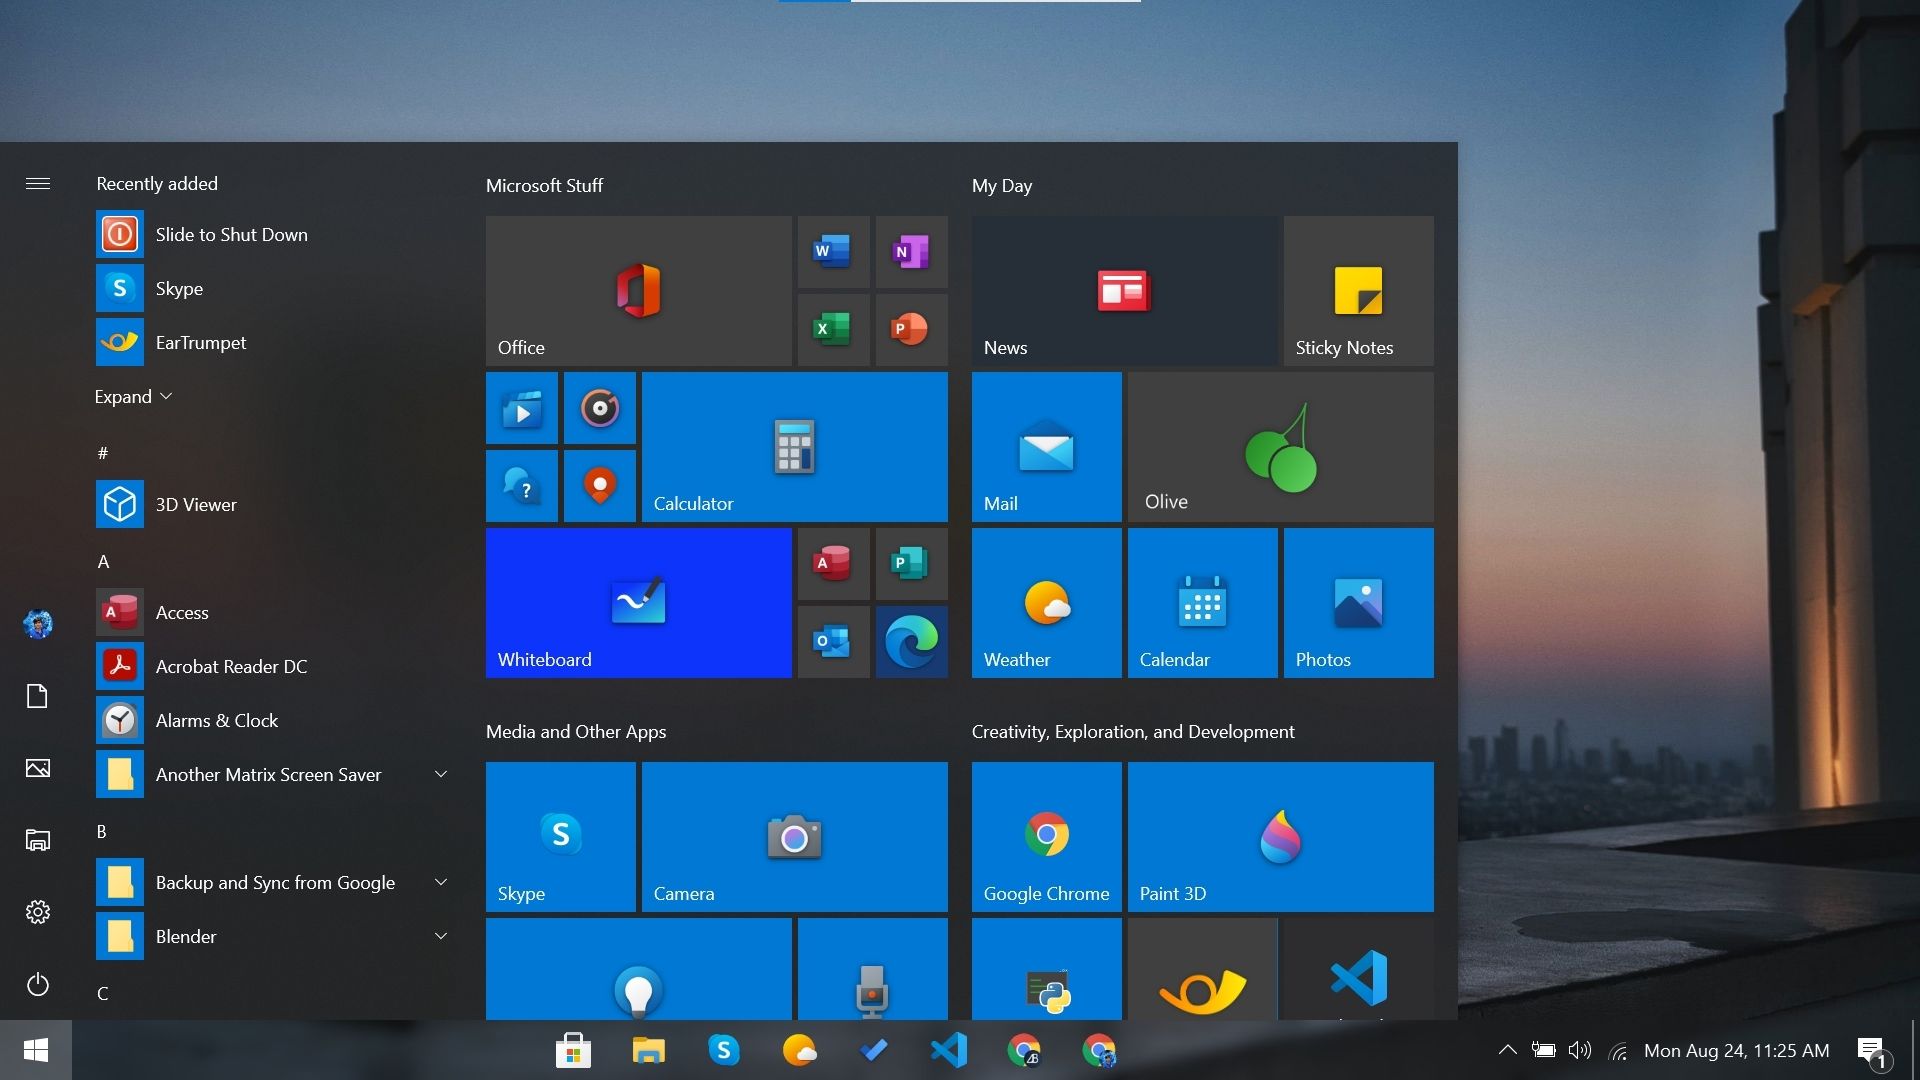The image size is (1920, 1080).
Task: Open the Olive tile
Action: (x=1280, y=447)
